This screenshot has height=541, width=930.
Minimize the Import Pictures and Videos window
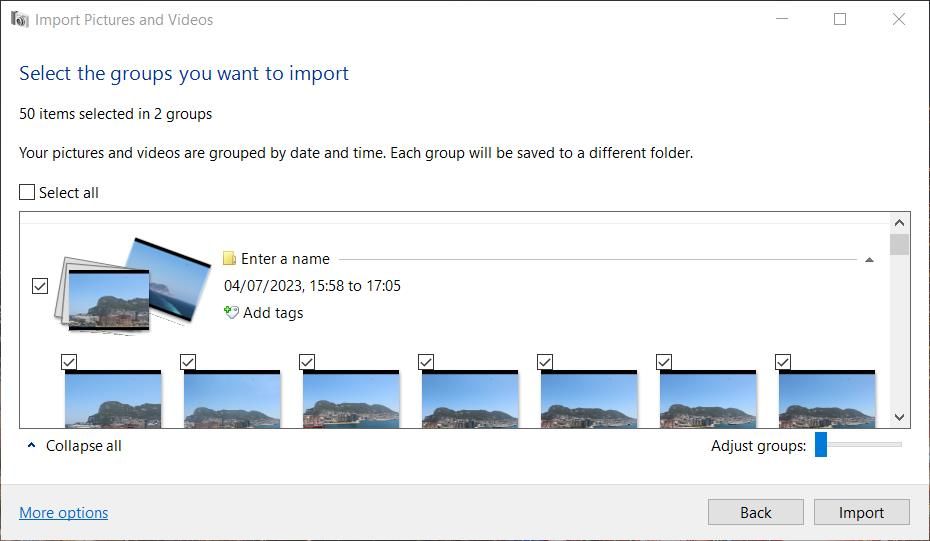click(x=782, y=19)
